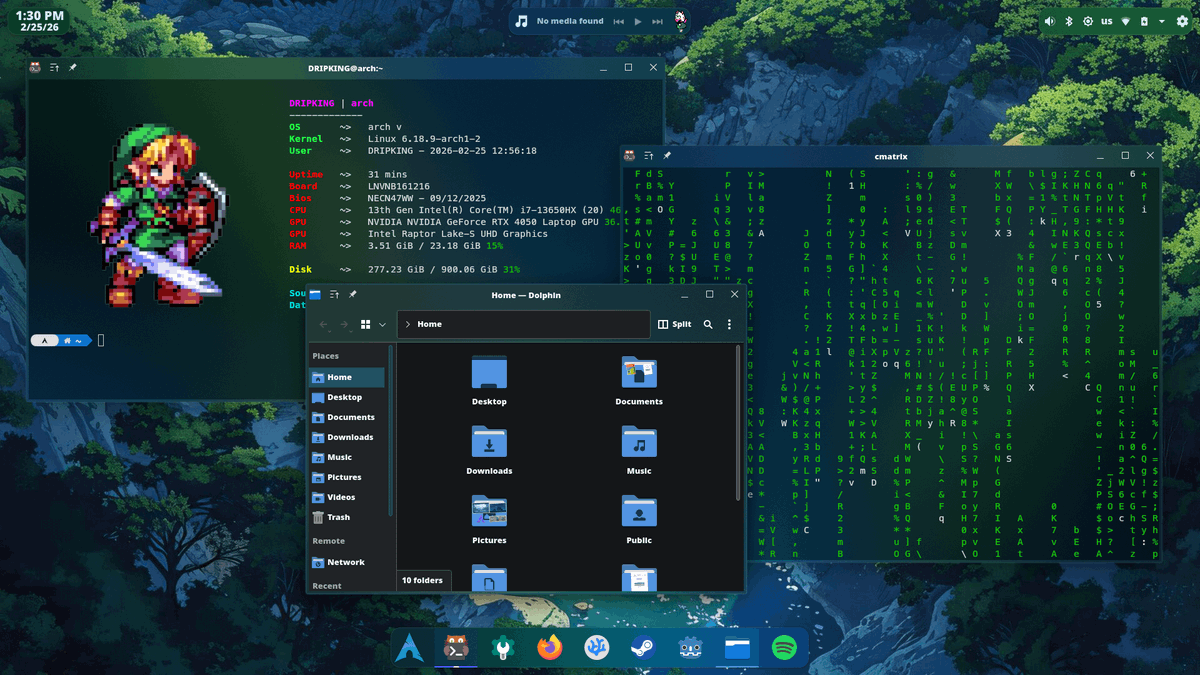Select the Pictures folder in Dolphin file view
The height and width of the screenshot is (675, 1200).
tap(489, 519)
